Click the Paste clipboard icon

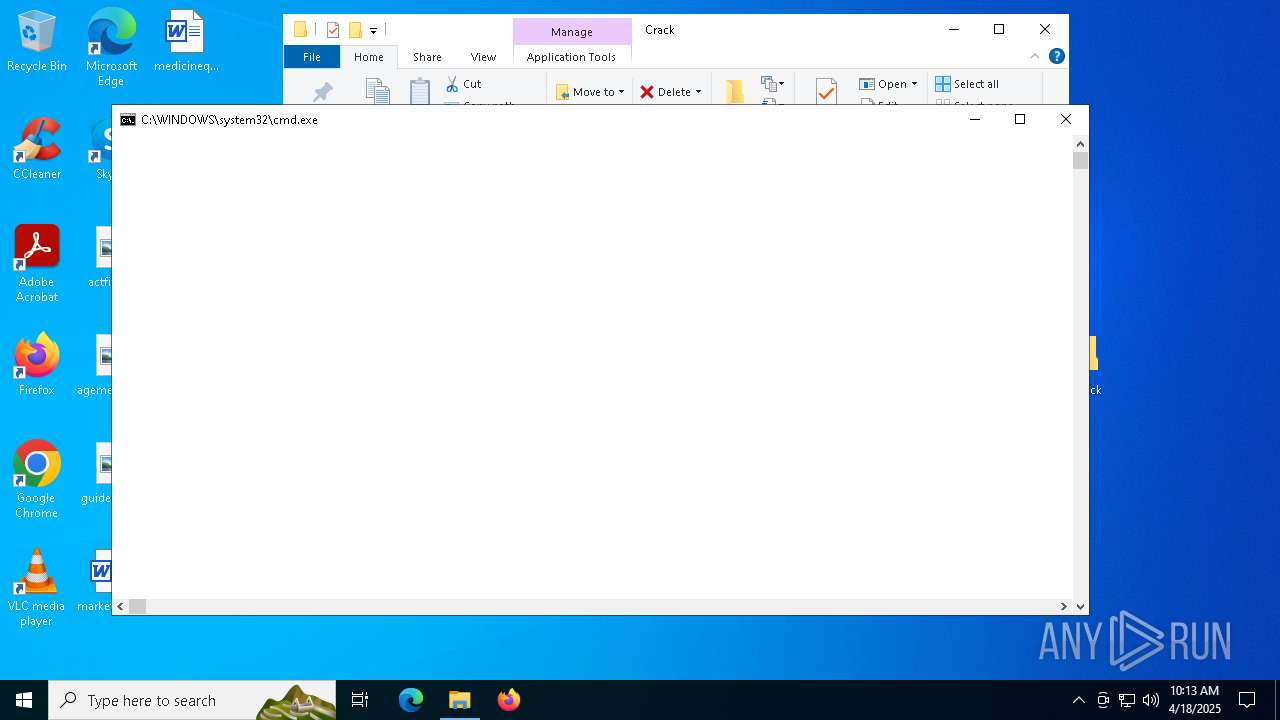point(420,91)
